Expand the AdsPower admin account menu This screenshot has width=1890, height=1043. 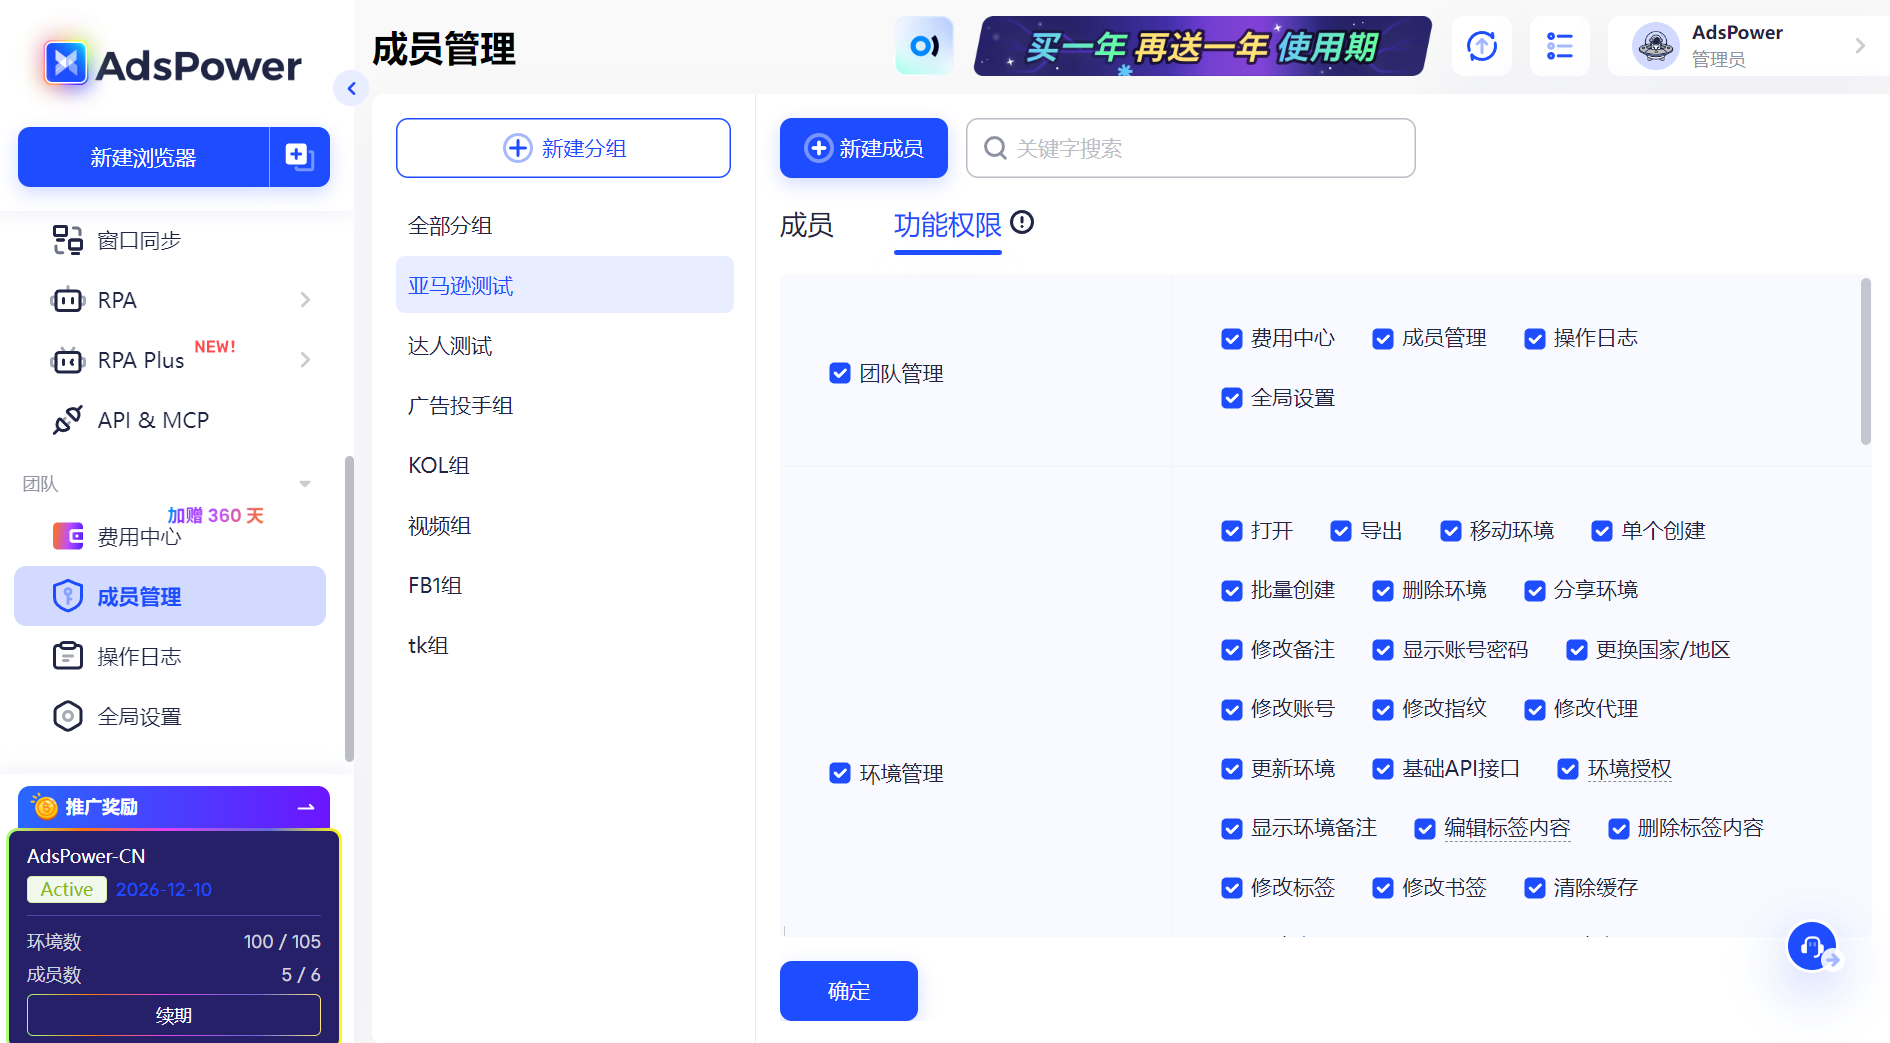pos(1861,45)
